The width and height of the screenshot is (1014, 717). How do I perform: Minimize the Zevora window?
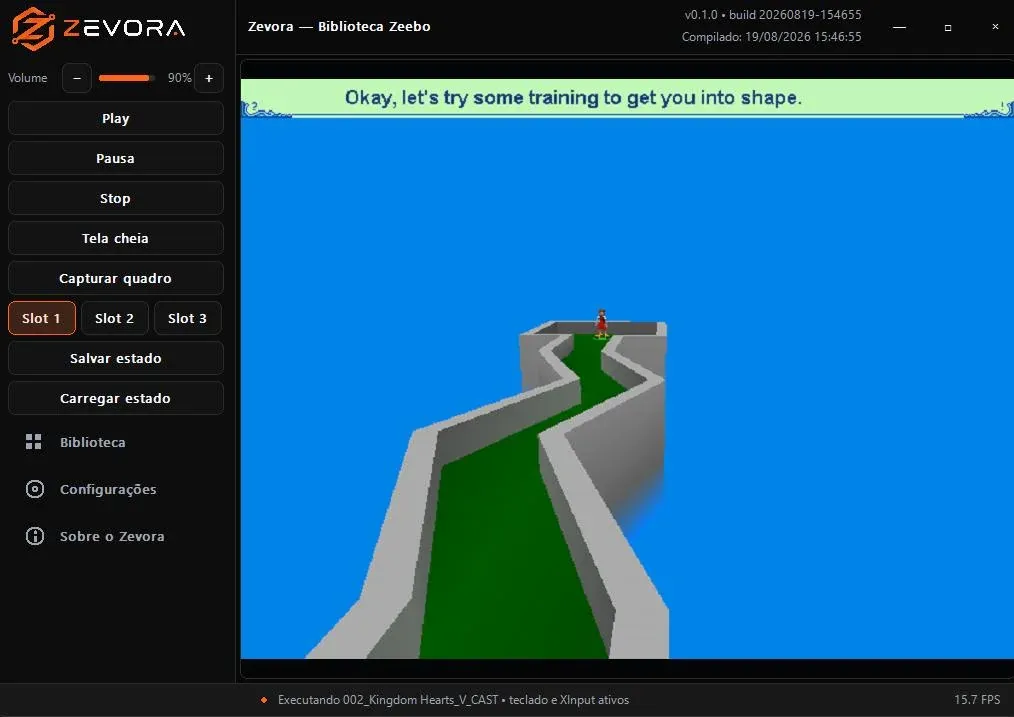pos(900,27)
